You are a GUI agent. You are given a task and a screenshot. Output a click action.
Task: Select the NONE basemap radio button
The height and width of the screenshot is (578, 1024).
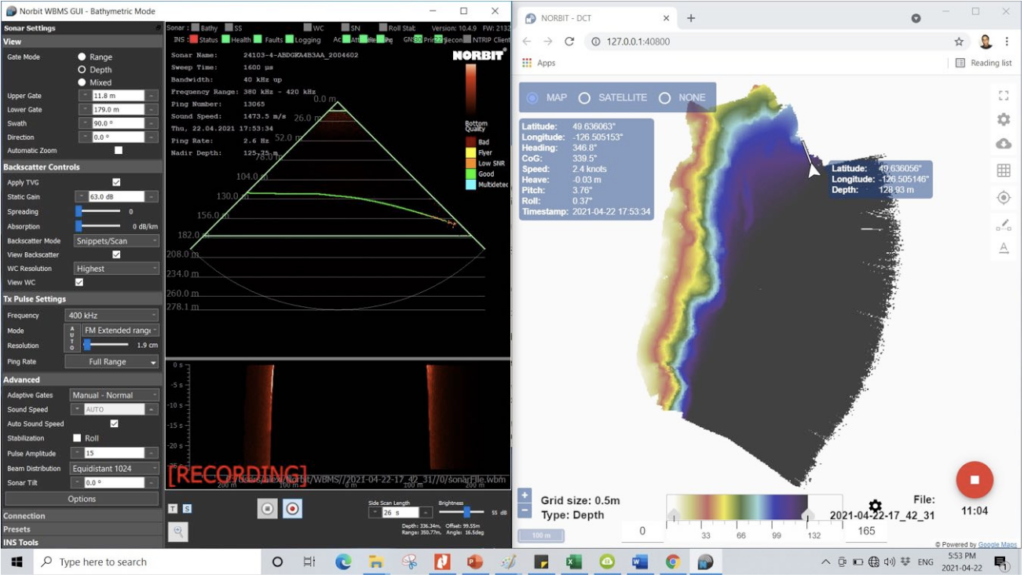[x=664, y=98]
